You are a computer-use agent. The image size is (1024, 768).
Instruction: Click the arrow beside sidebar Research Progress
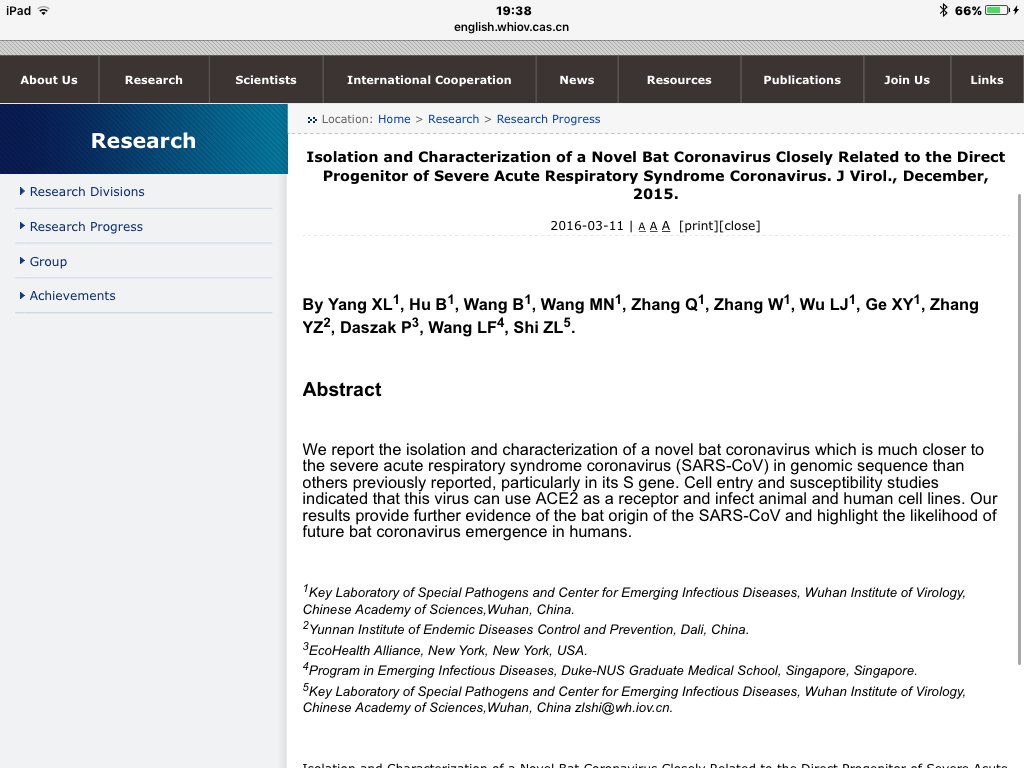coord(22,226)
